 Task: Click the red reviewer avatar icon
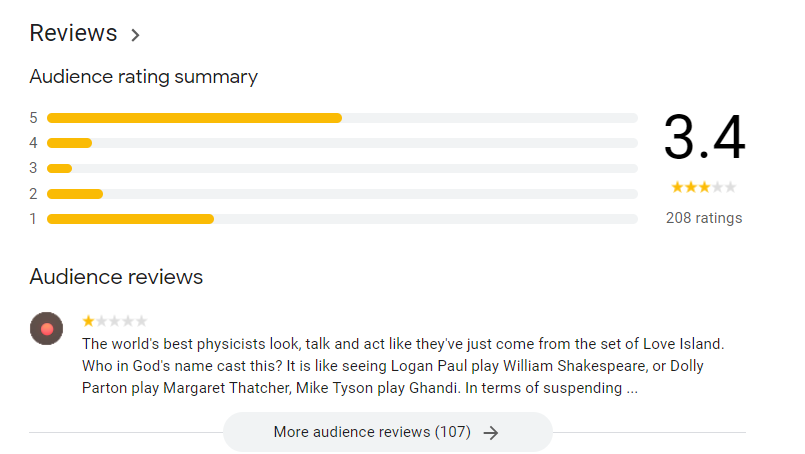[x=46, y=328]
